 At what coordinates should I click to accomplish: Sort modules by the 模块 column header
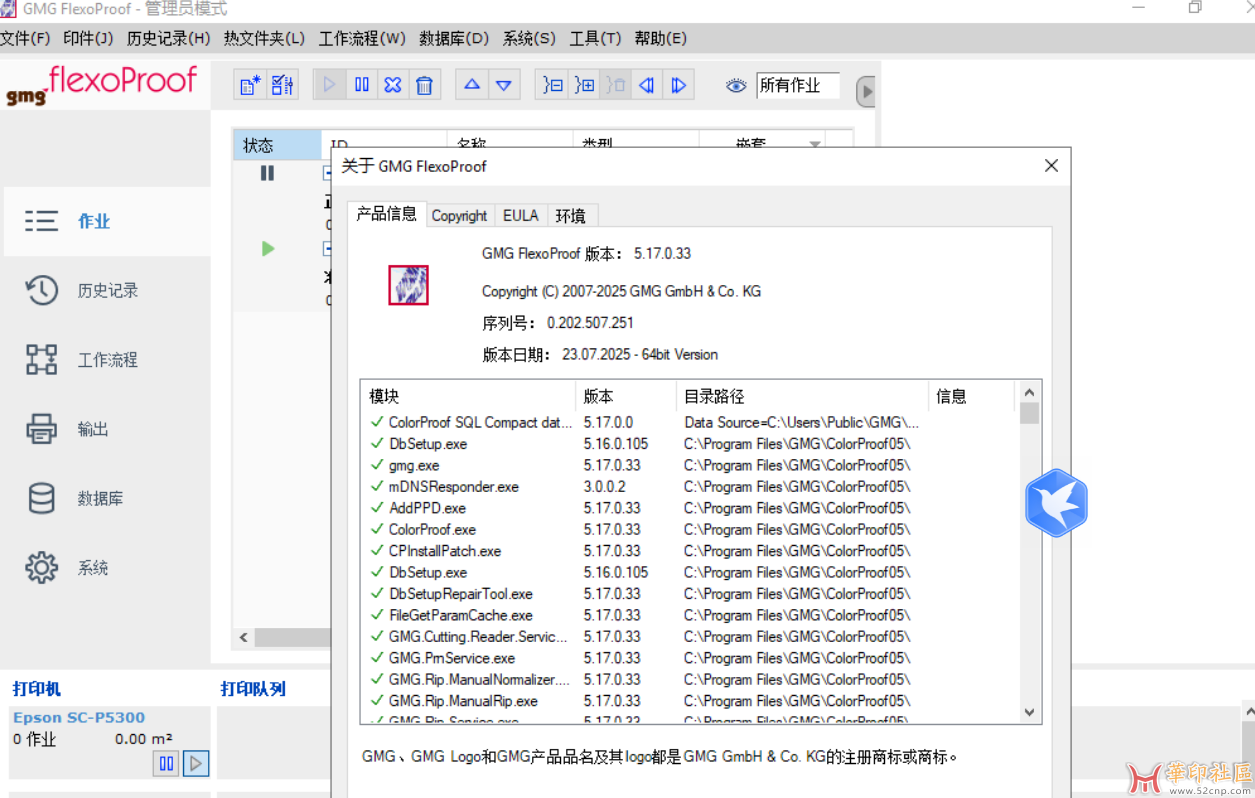point(468,396)
